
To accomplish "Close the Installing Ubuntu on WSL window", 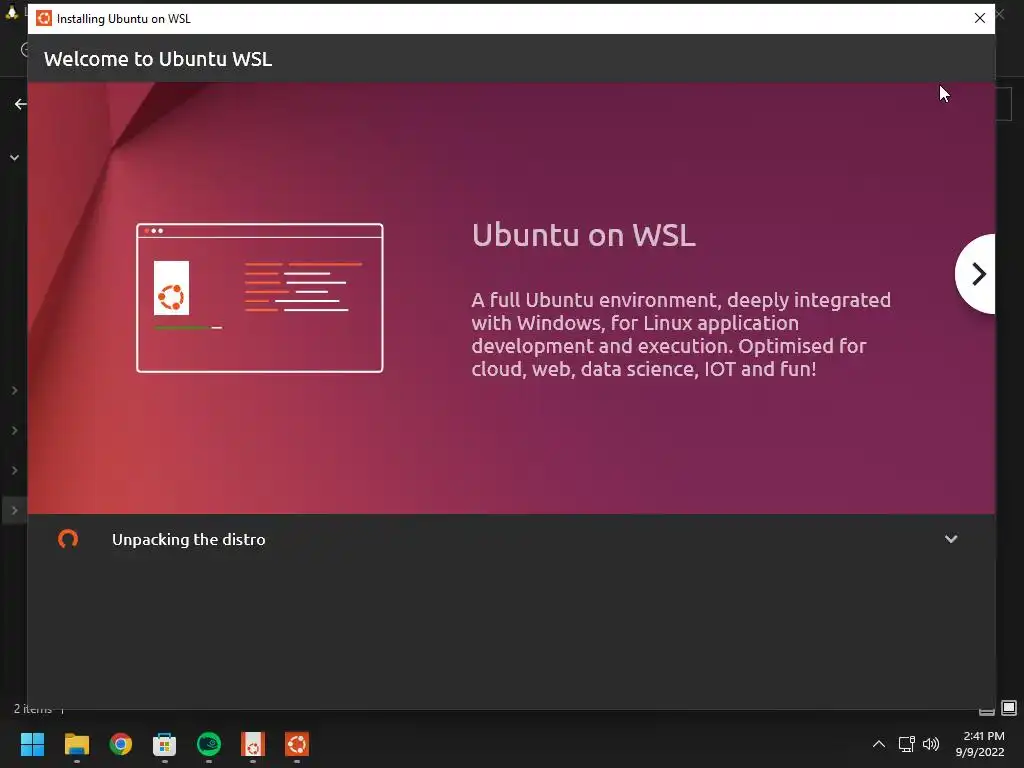I will (980, 18).
